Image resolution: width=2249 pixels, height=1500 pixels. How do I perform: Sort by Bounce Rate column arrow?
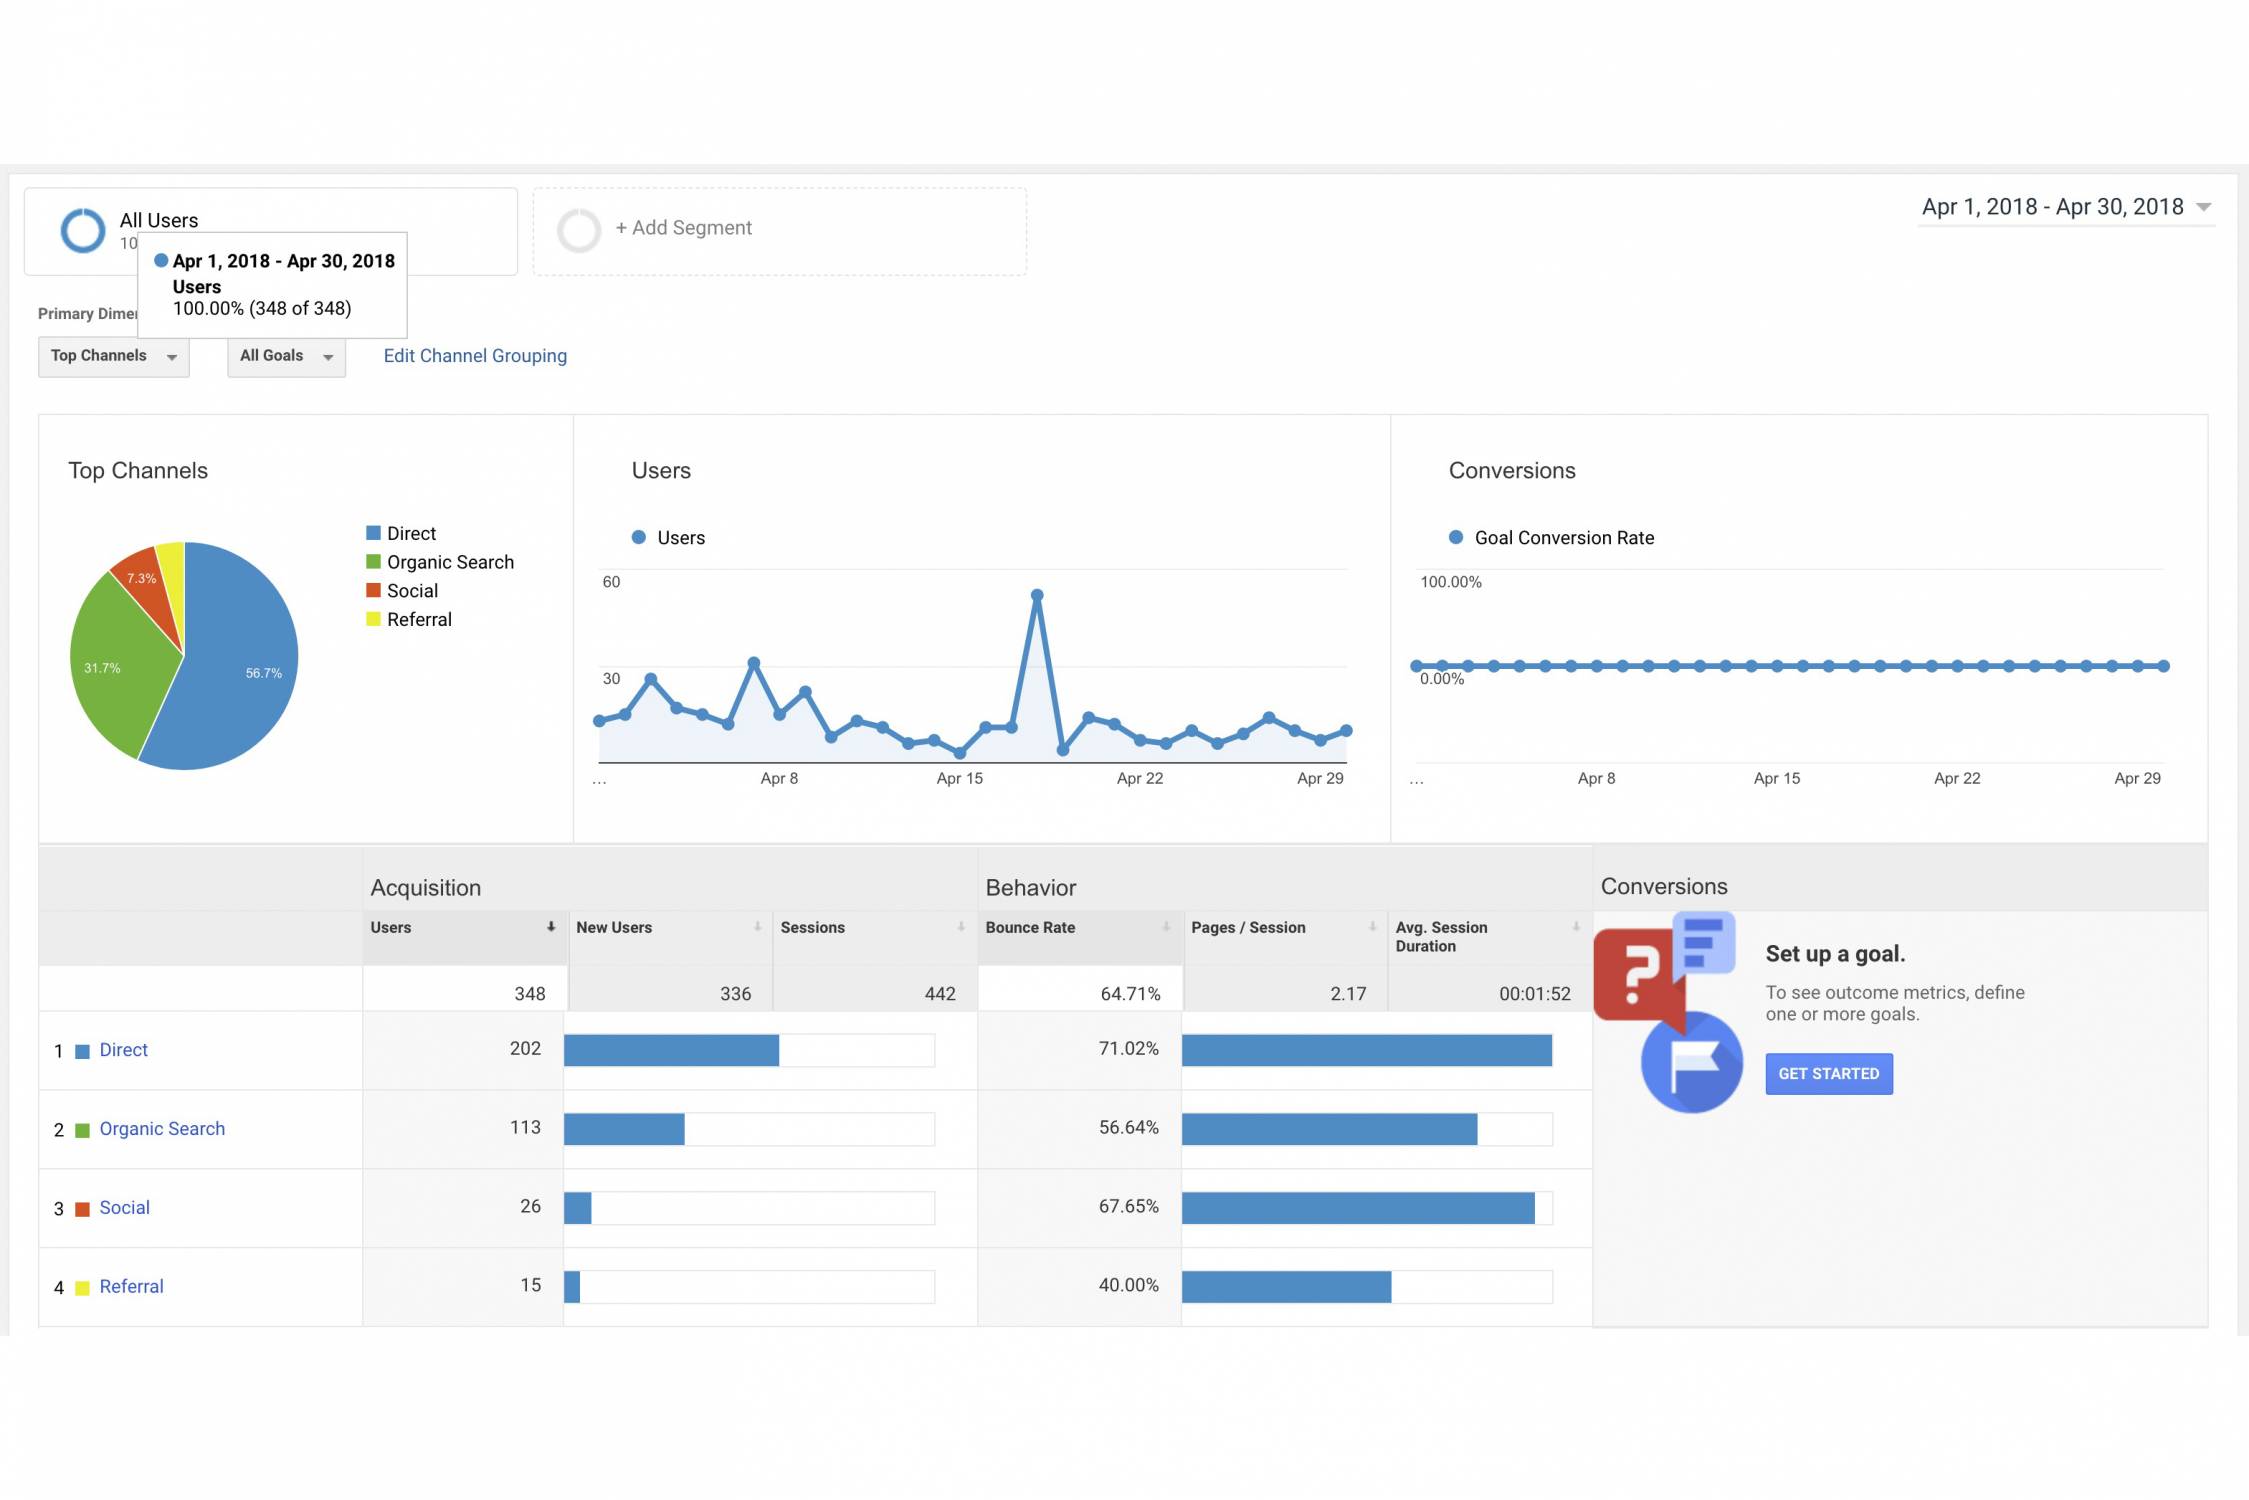pyautogui.click(x=1166, y=927)
